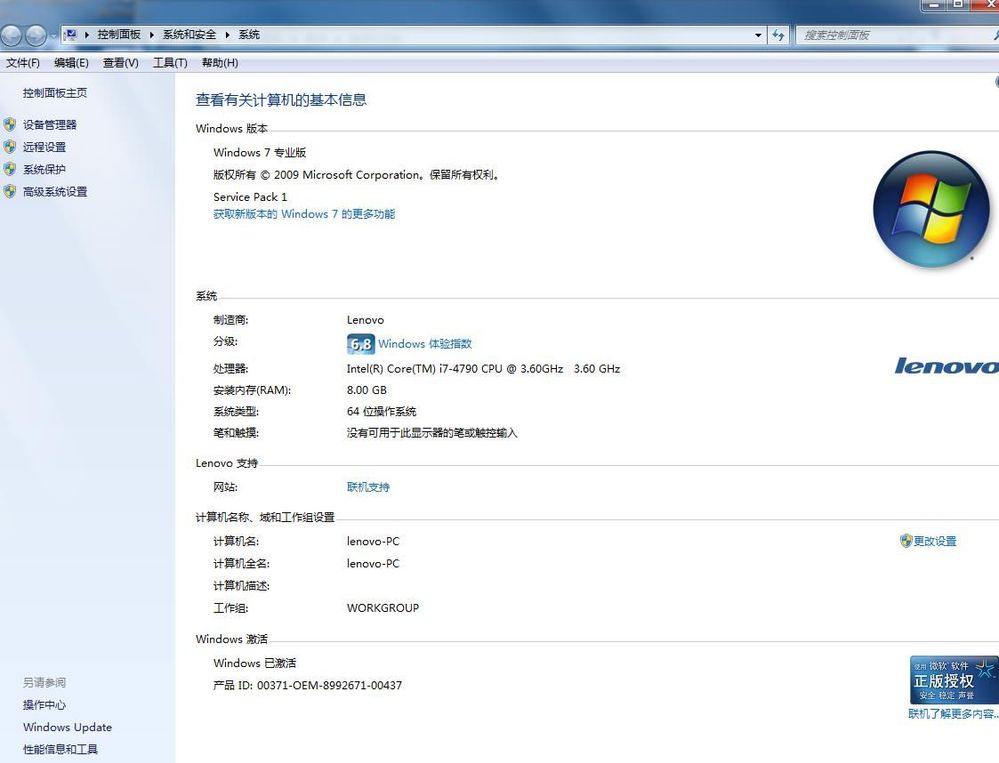Click 更改设置 link

[935, 541]
